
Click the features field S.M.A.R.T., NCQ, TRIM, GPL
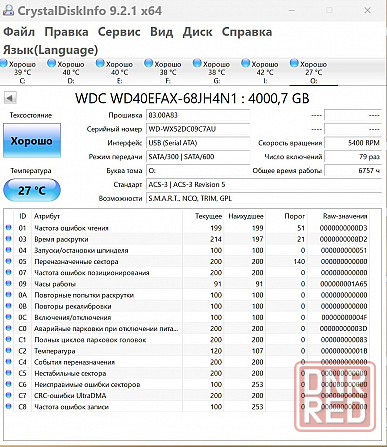[x=264, y=198]
